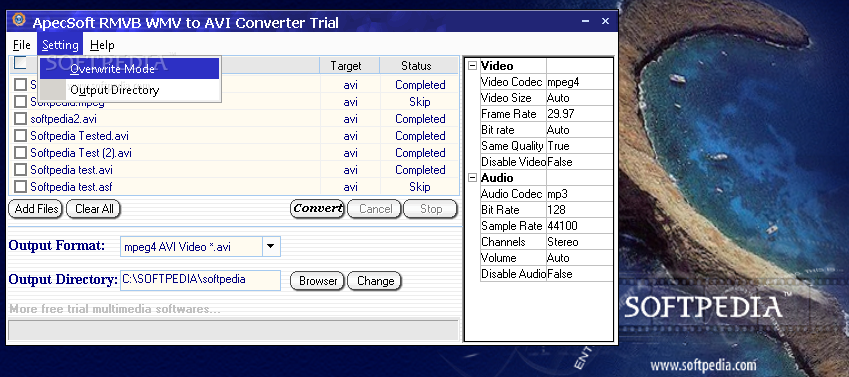Viewport: 849px width, 377px height.
Task: Click the Same Quality value True
Action: 579,146
